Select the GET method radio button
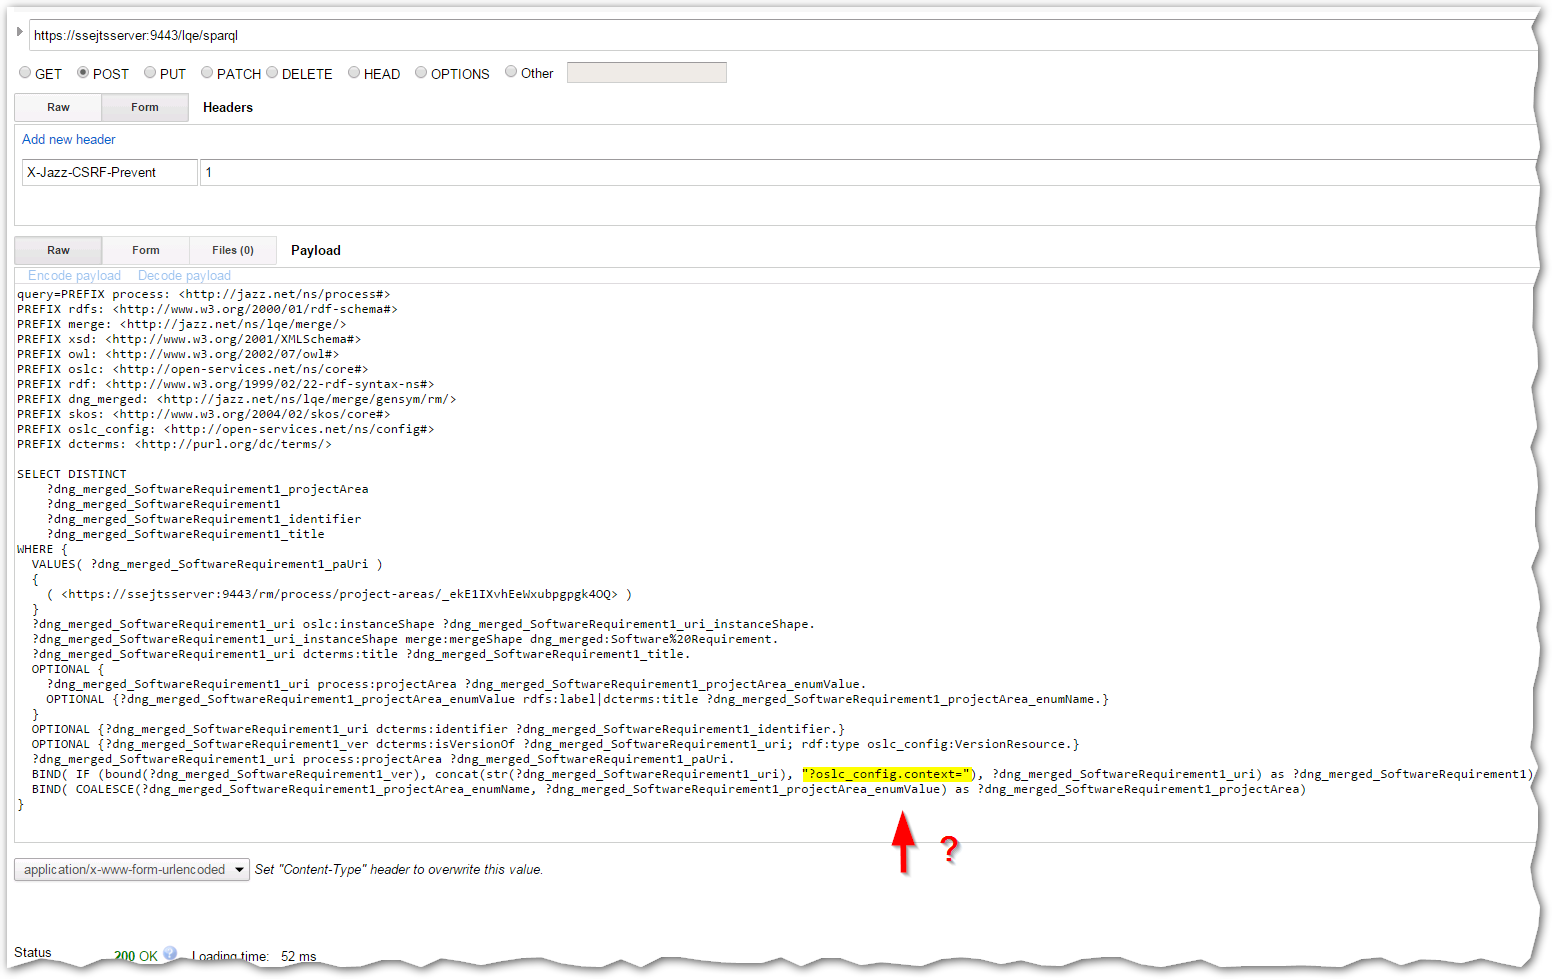The image size is (1552, 979). [x=25, y=73]
